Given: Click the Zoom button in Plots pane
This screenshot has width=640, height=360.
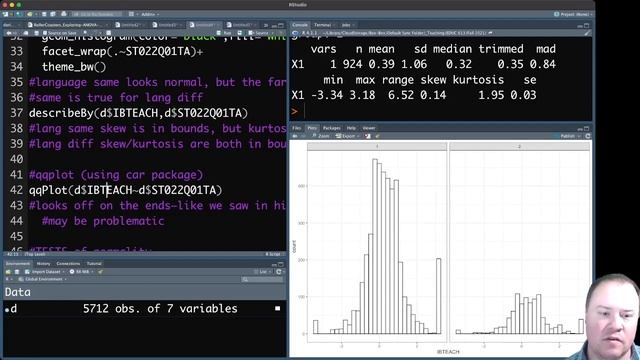Looking at the screenshot, I should tap(321, 136).
